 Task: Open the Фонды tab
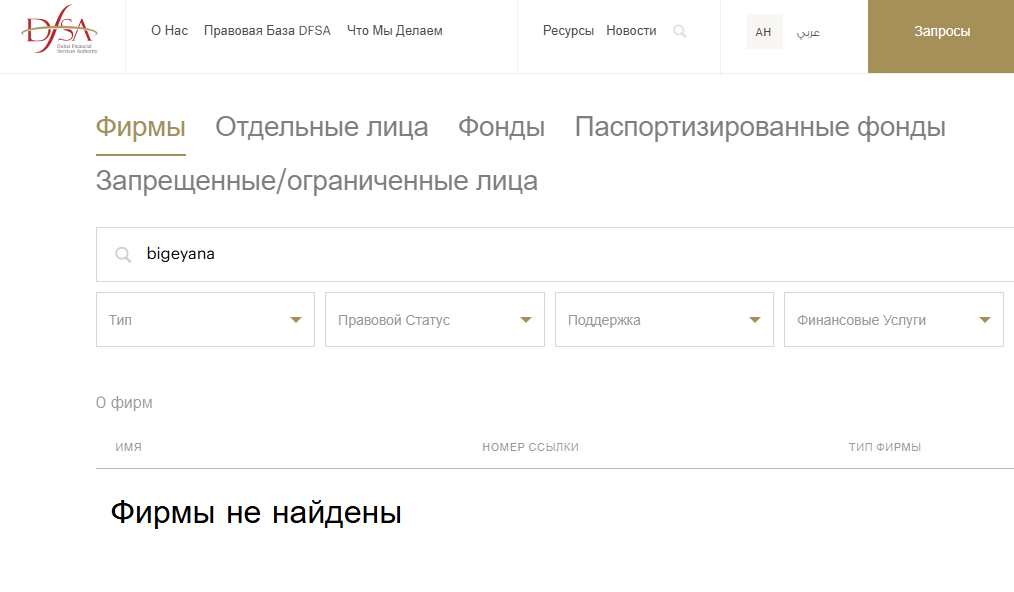(x=501, y=128)
